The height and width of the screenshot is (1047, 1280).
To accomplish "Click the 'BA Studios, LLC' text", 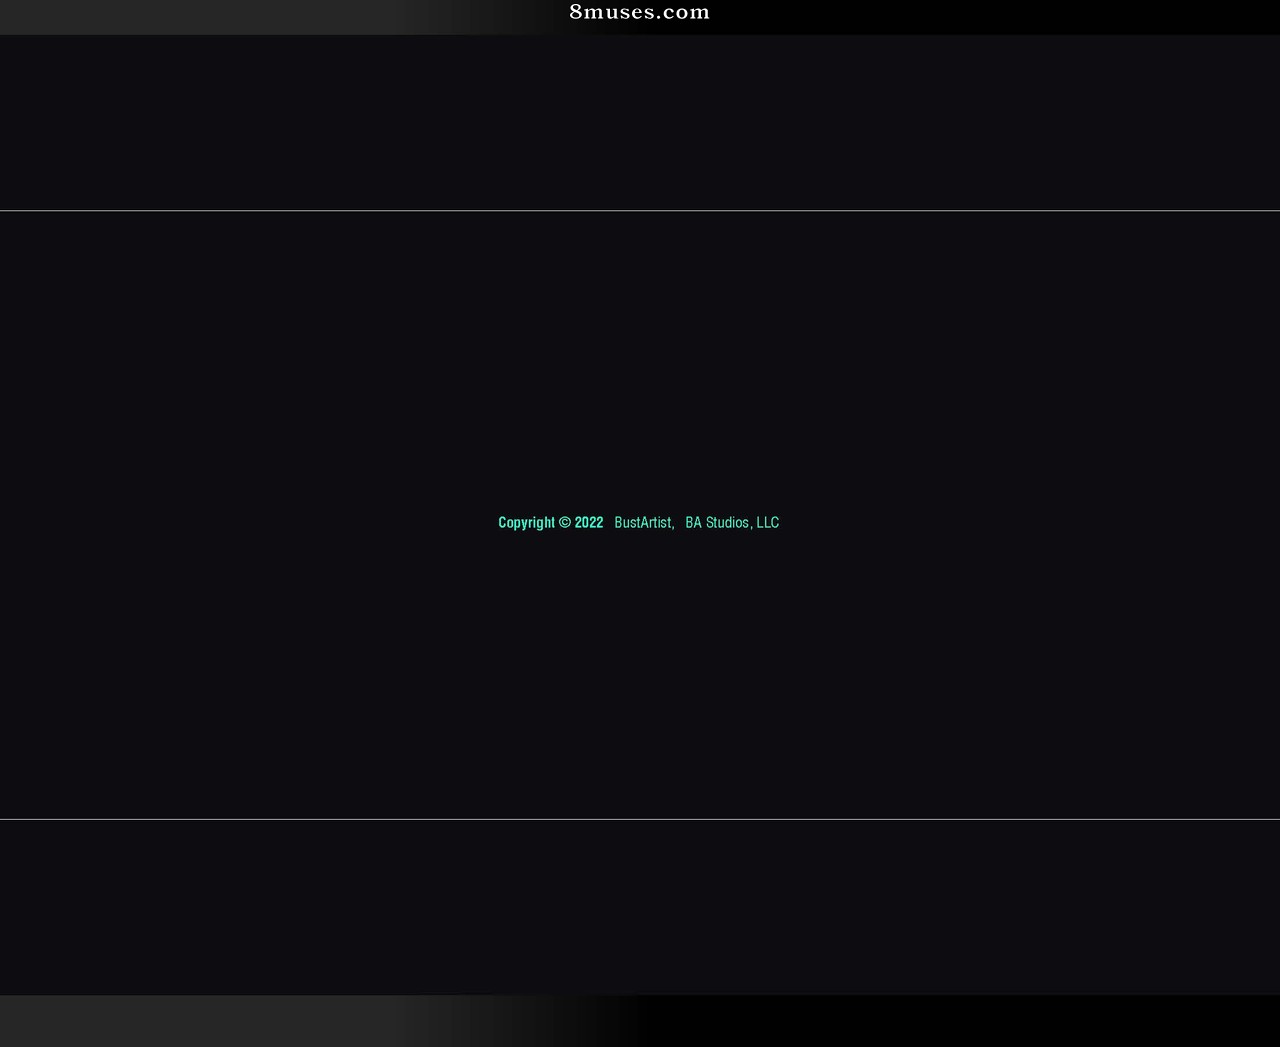I will 732,522.
